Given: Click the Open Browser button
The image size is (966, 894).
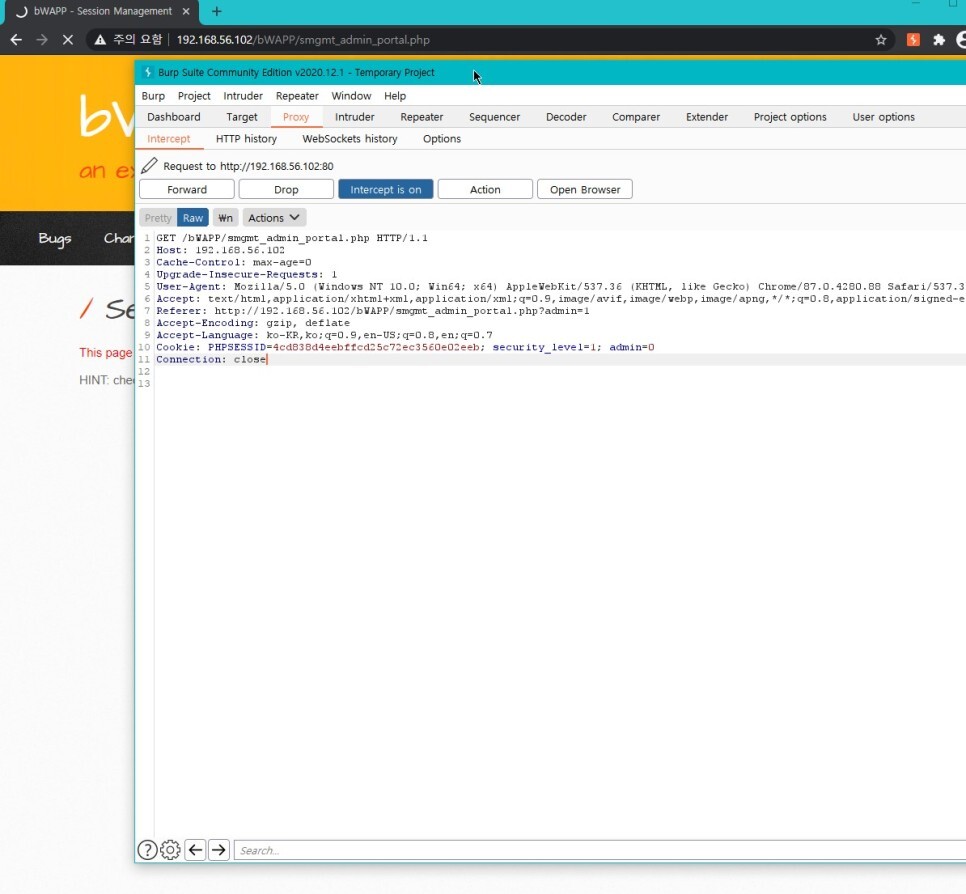Looking at the screenshot, I should tap(585, 189).
